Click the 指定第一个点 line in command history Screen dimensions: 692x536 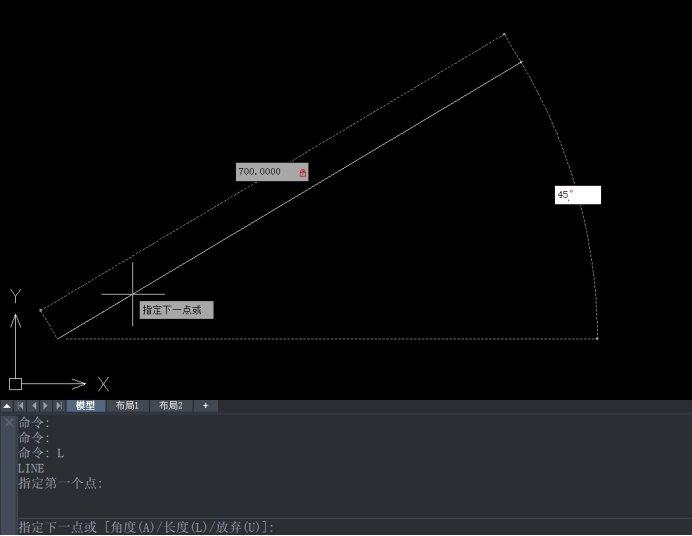[60, 484]
